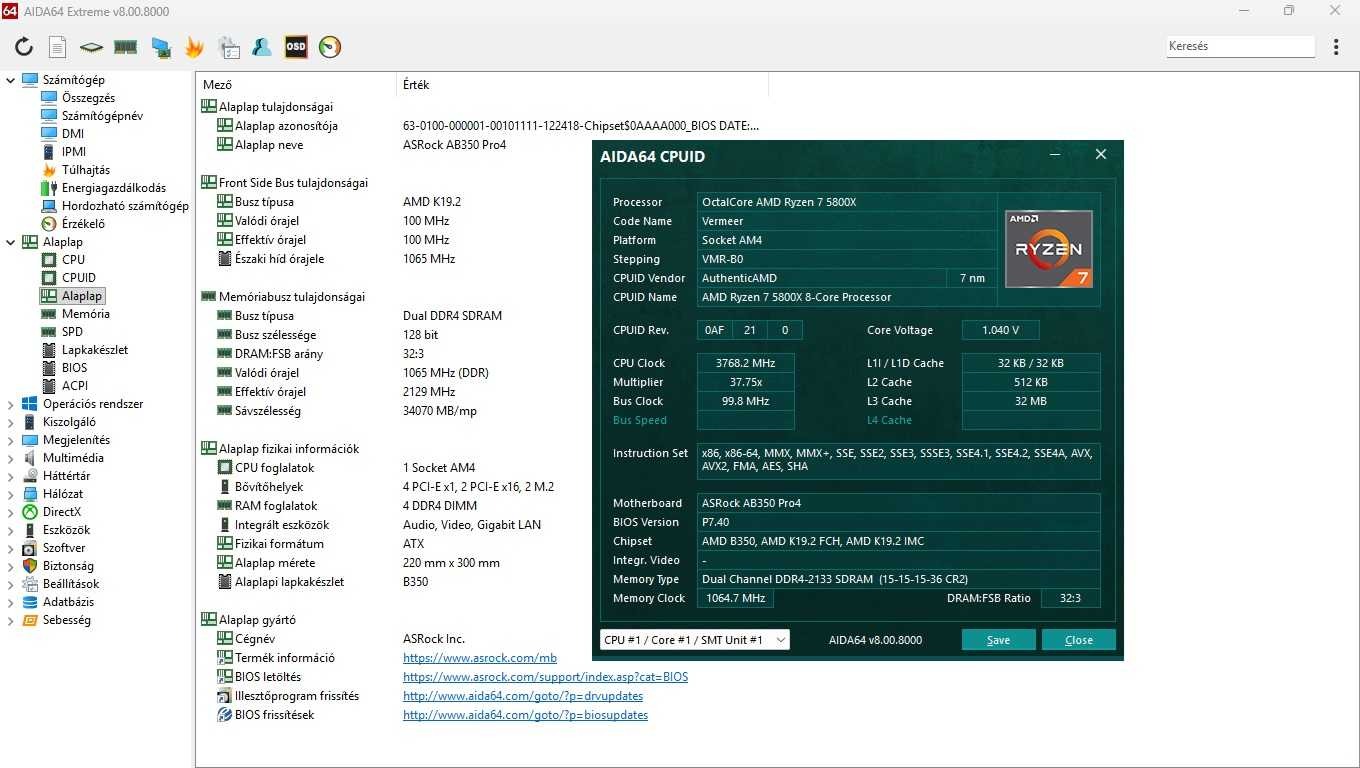Select CPUID in the sidebar tree
This screenshot has width=1360, height=768.
pyautogui.click(x=79, y=278)
